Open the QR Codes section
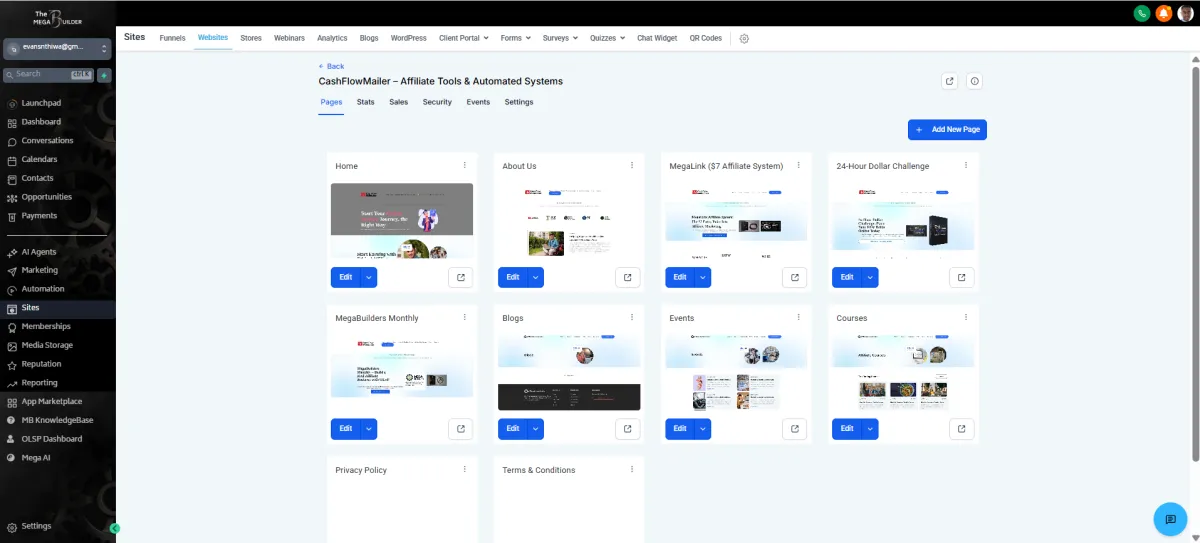This screenshot has width=1200, height=543. (705, 38)
